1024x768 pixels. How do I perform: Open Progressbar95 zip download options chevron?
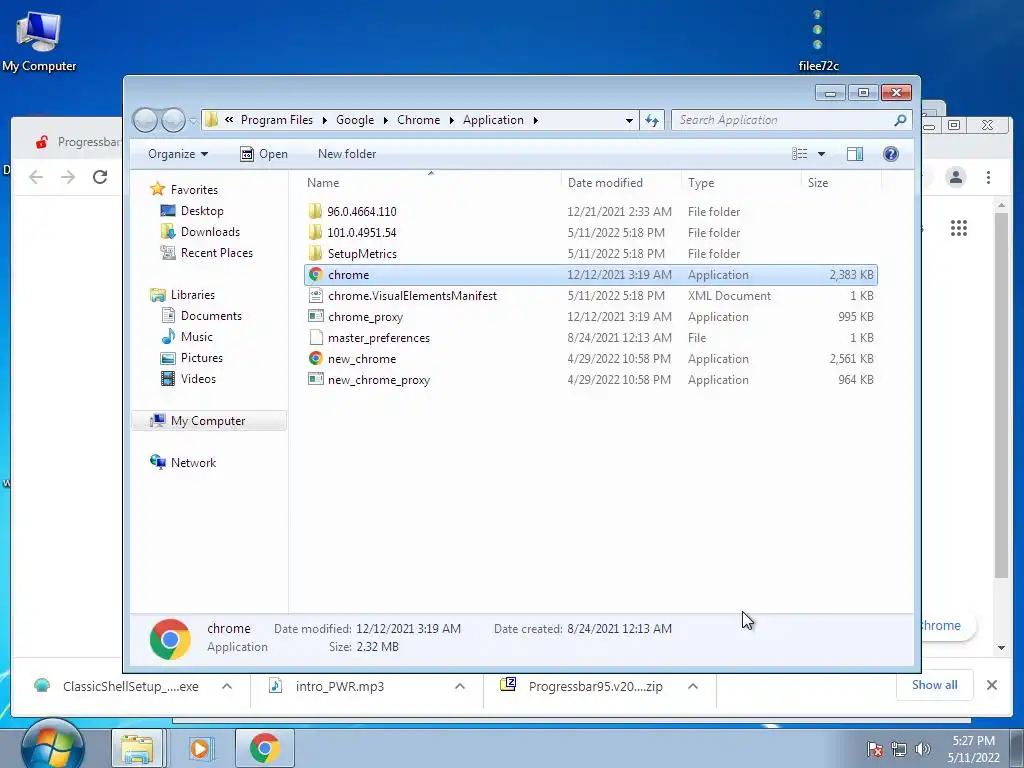click(x=693, y=686)
